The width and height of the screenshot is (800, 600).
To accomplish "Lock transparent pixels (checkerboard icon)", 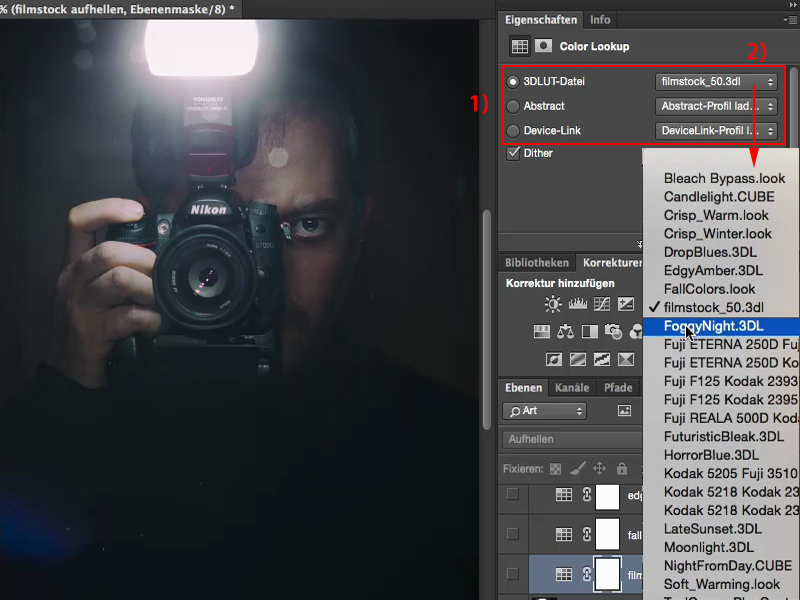I will click(556, 469).
